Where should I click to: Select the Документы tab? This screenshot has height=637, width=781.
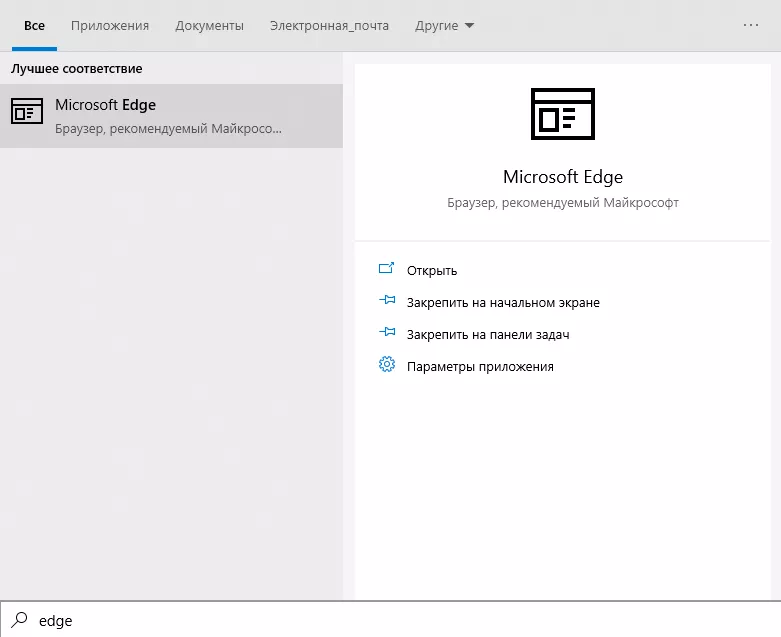point(210,25)
